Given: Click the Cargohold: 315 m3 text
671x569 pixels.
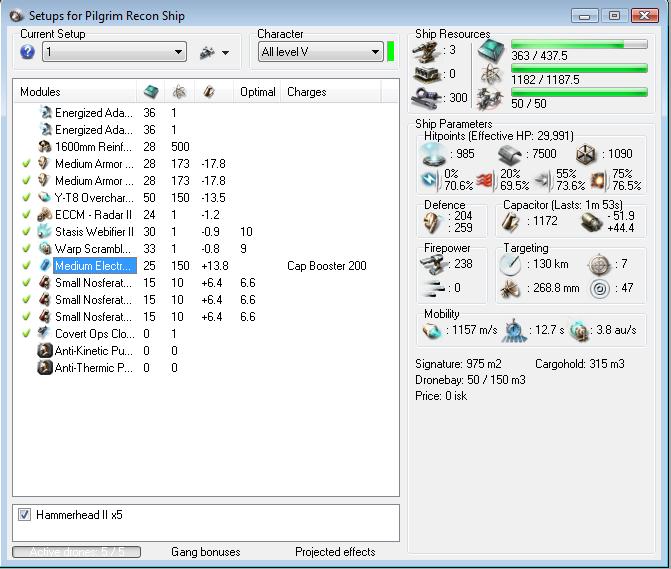Looking at the screenshot, I should coord(579,364).
